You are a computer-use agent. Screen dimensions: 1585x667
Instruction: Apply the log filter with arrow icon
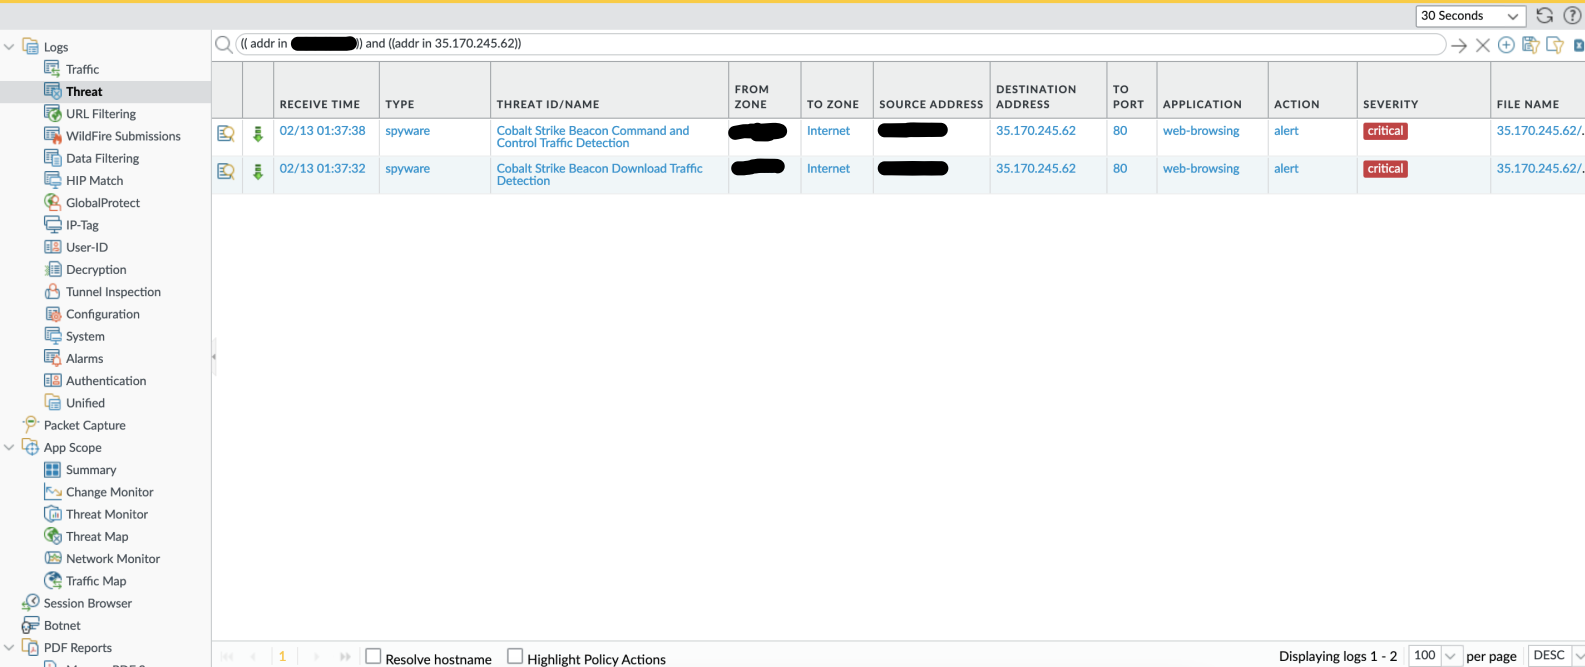[x=1459, y=45]
